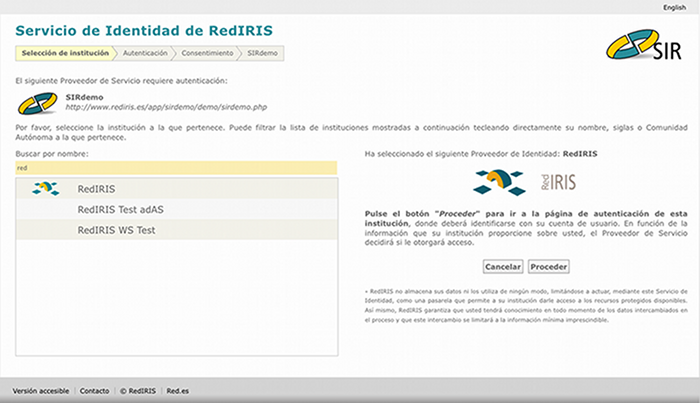
Task: Click the RedIRIS icon in the institution list
Action: click(46, 188)
